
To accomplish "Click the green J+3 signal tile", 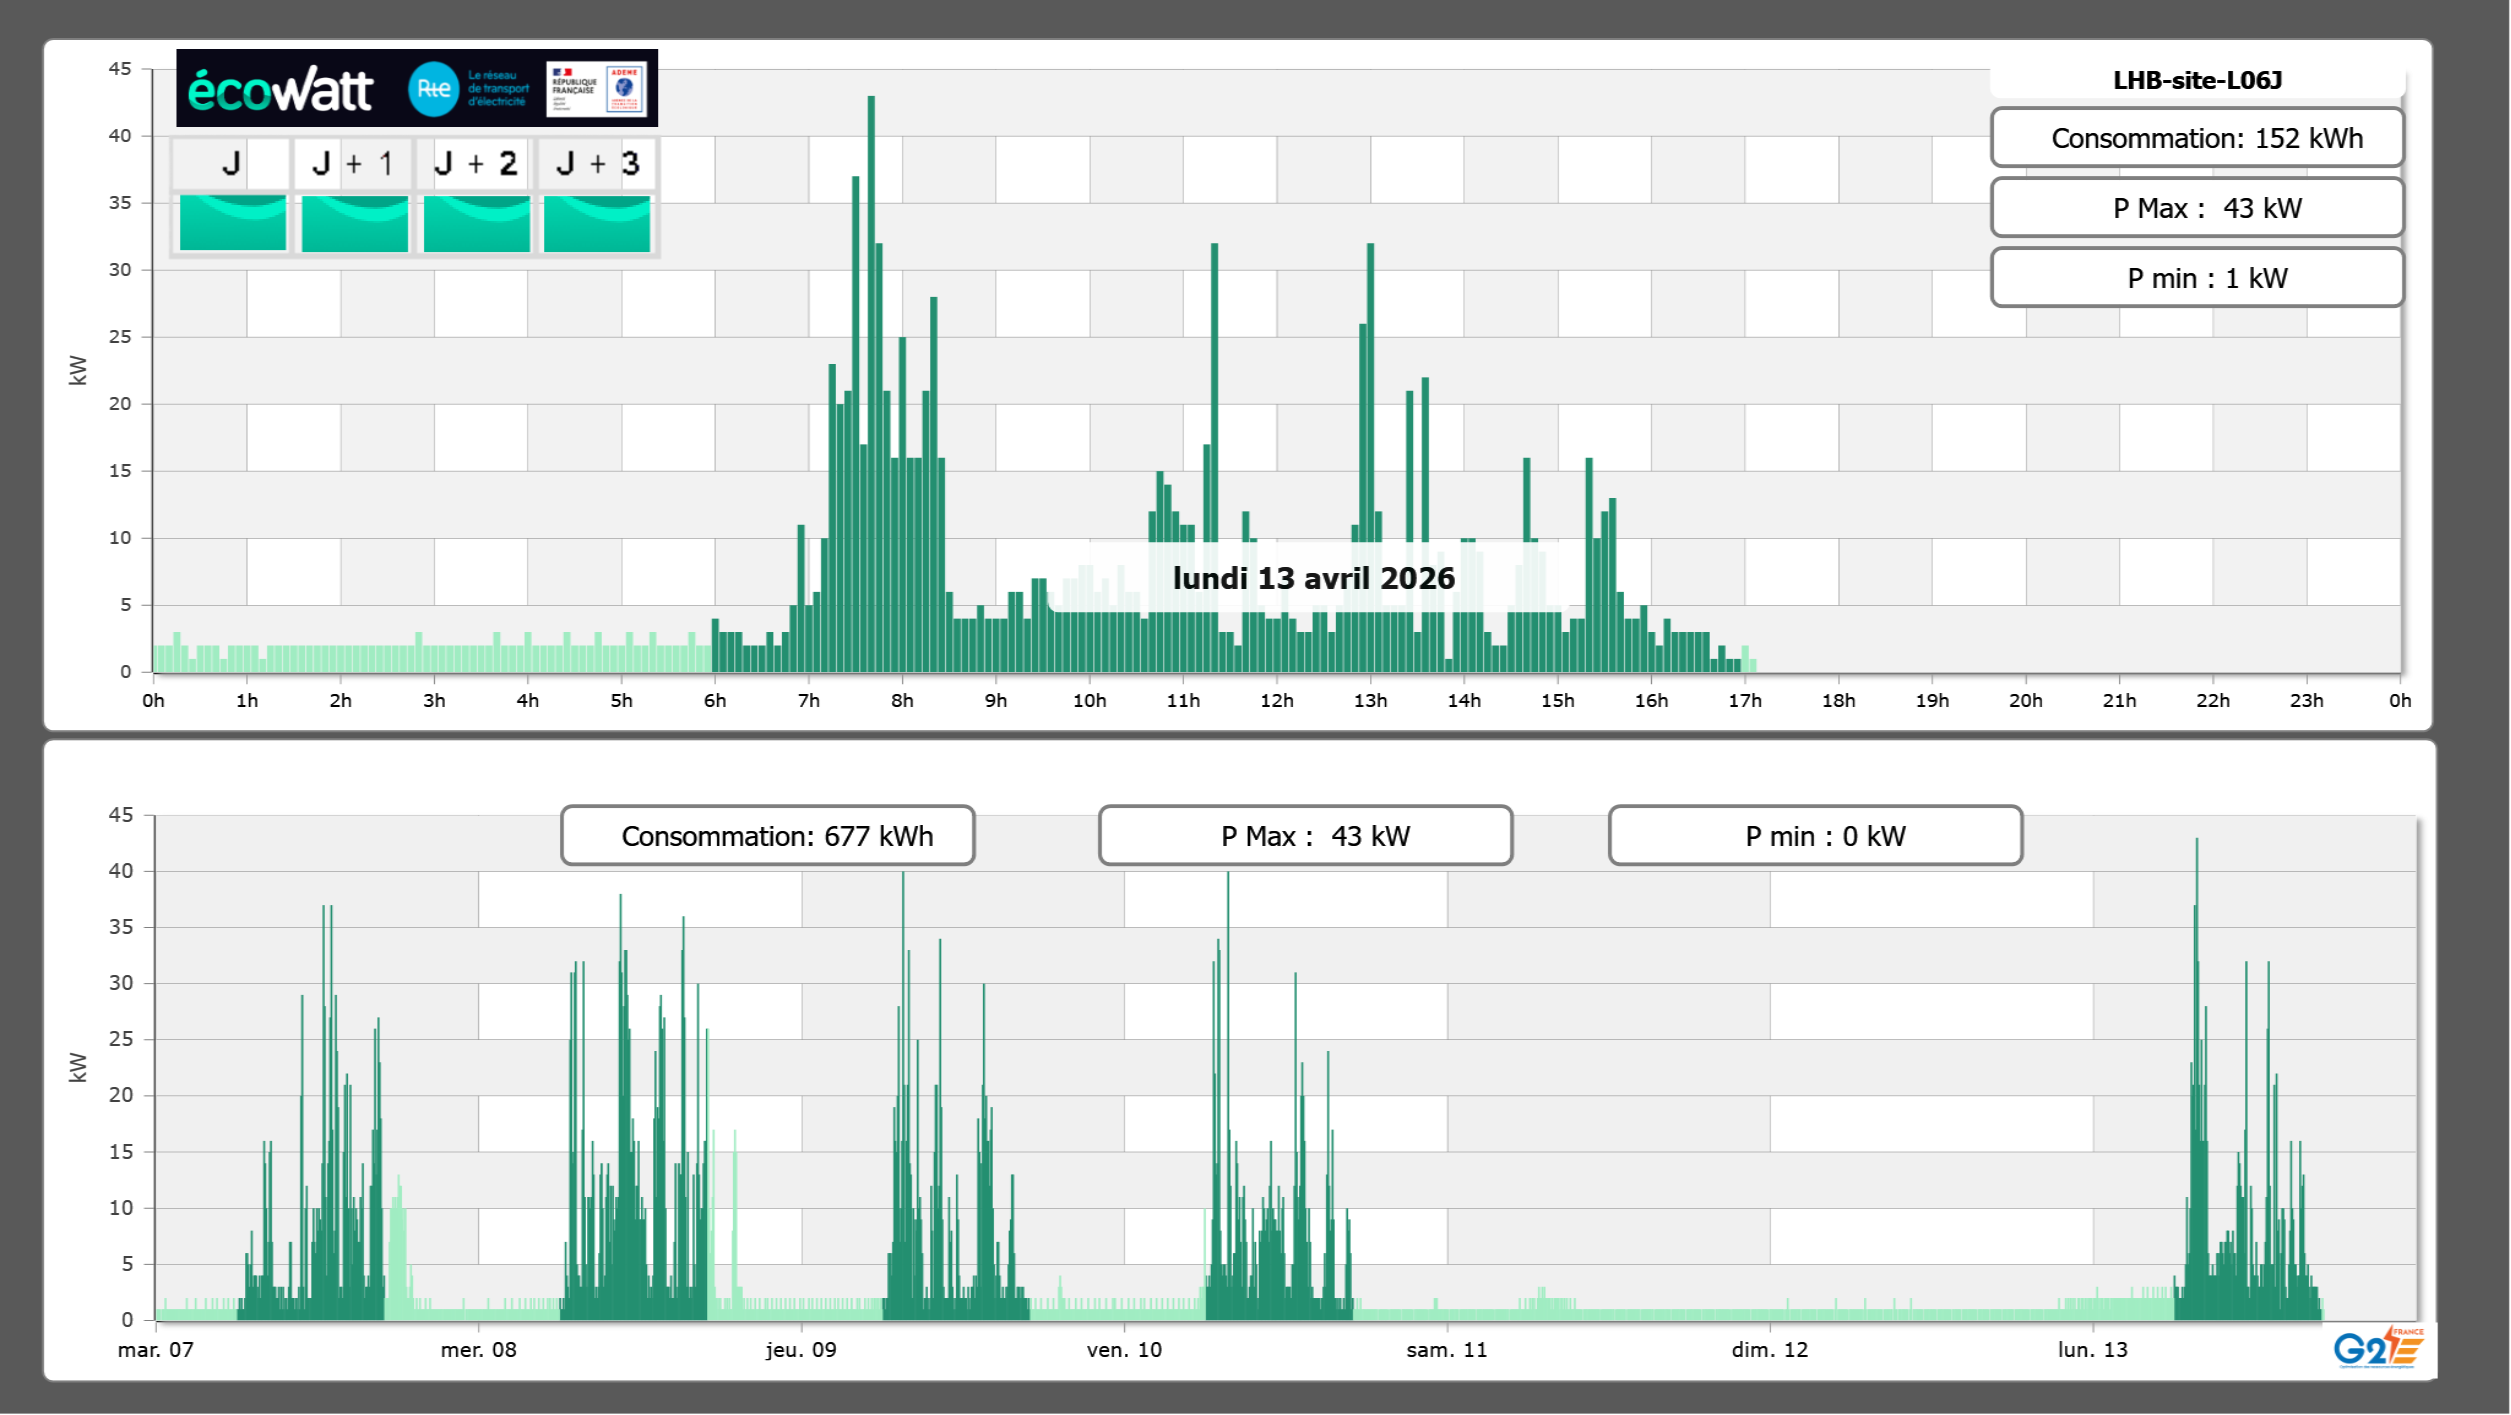I will coord(597,222).
